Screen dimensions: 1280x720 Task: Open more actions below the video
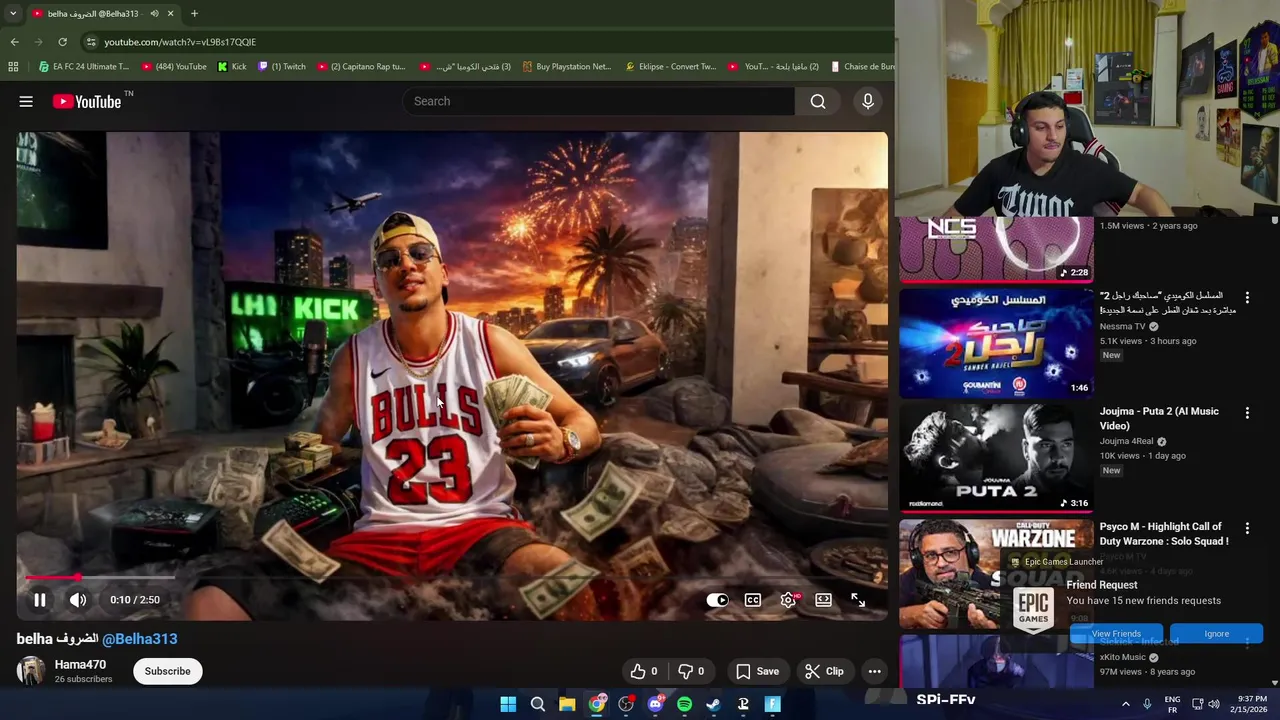click(875, 671)
